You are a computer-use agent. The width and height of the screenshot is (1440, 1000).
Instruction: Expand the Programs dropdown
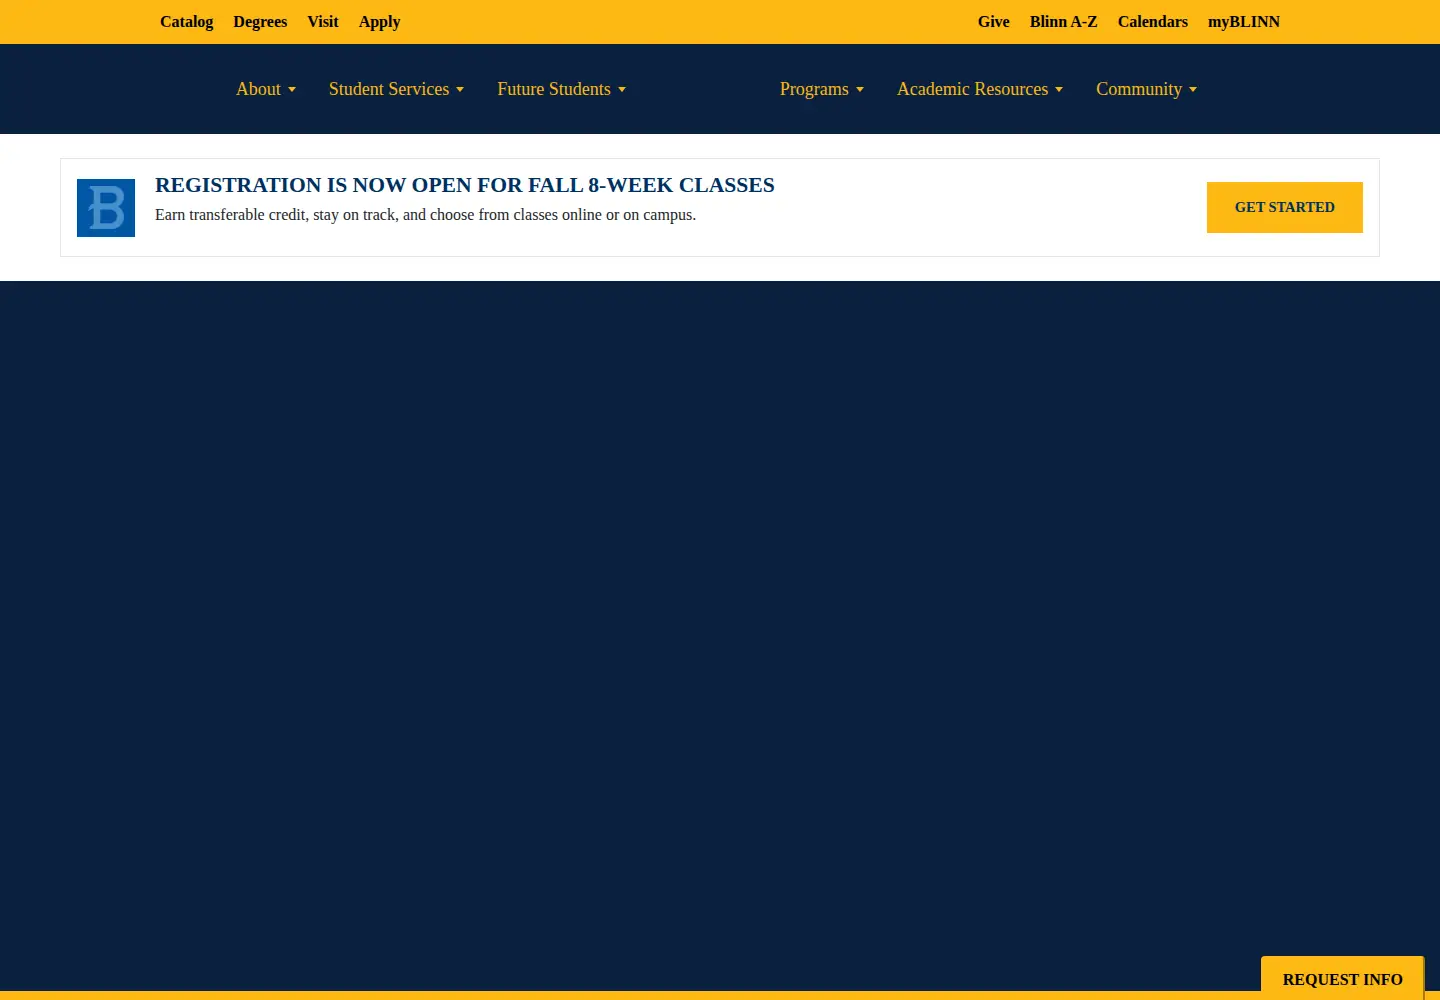[821, 89]
